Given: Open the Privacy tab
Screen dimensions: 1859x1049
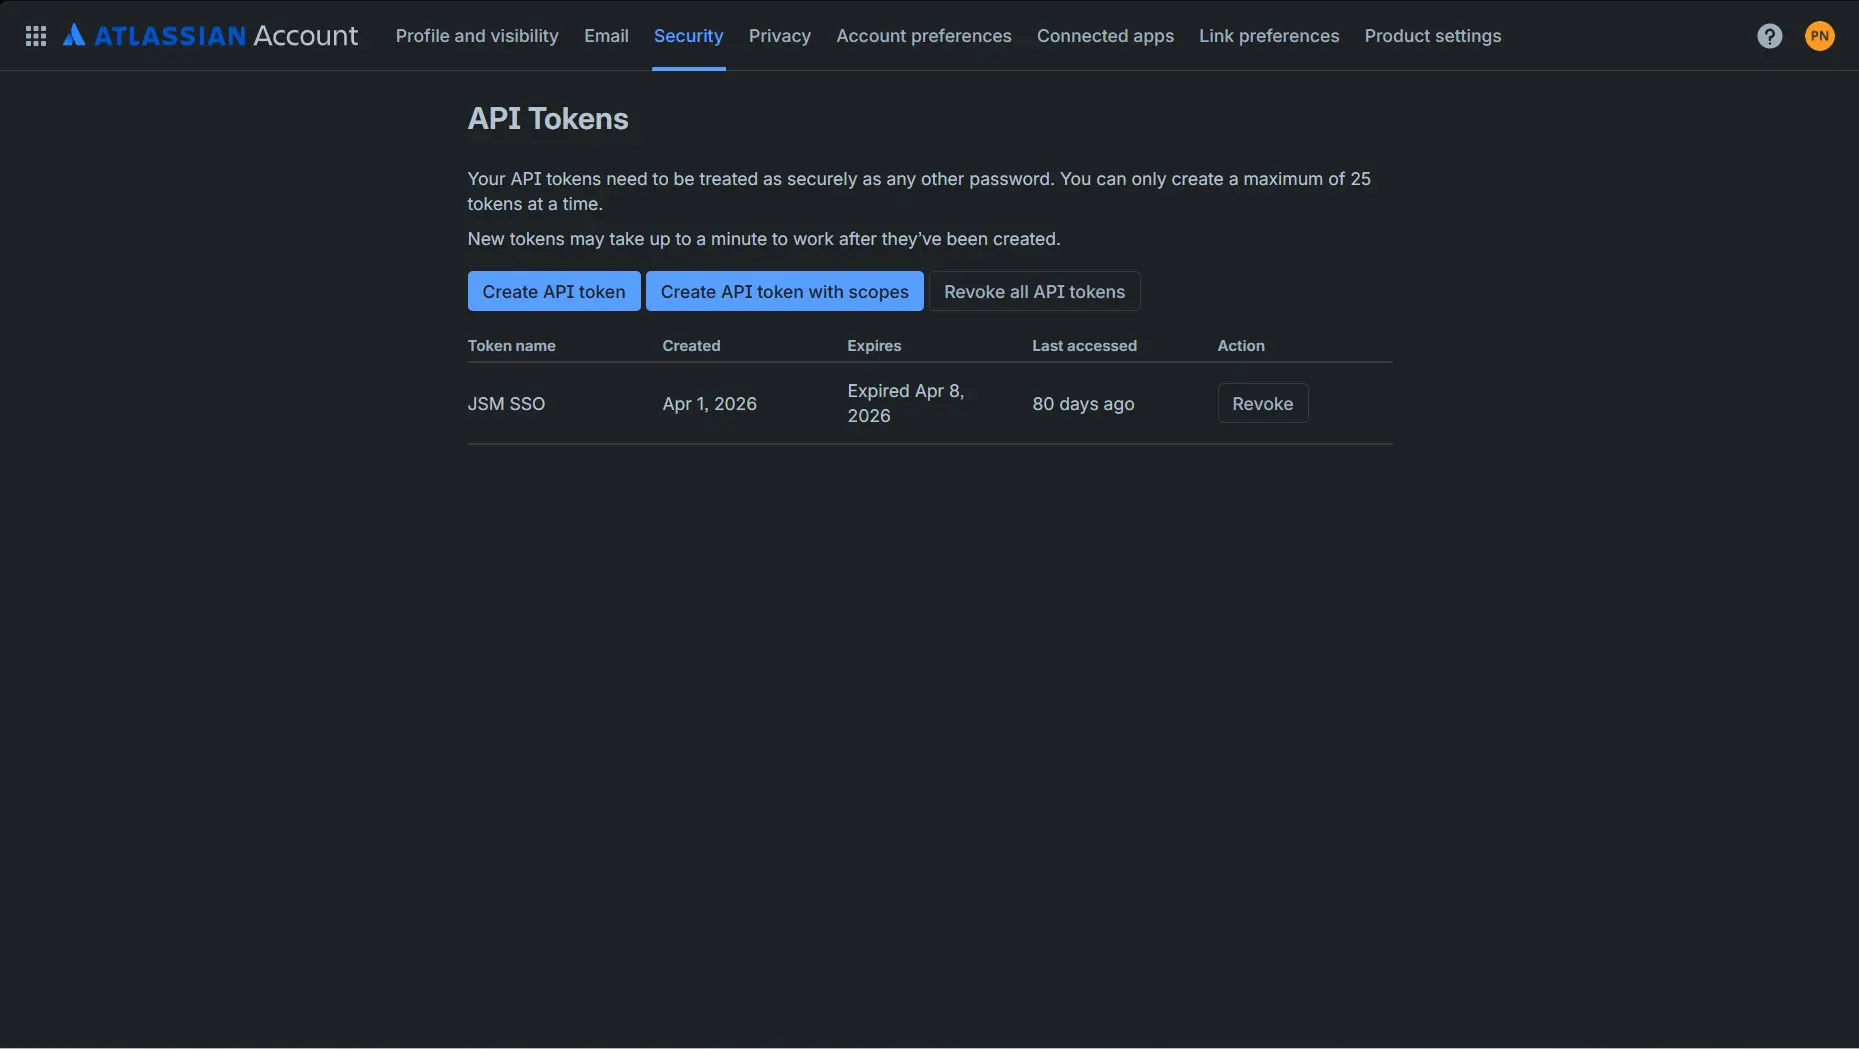Looking at the screenshot, I should (x=779, y=36).
